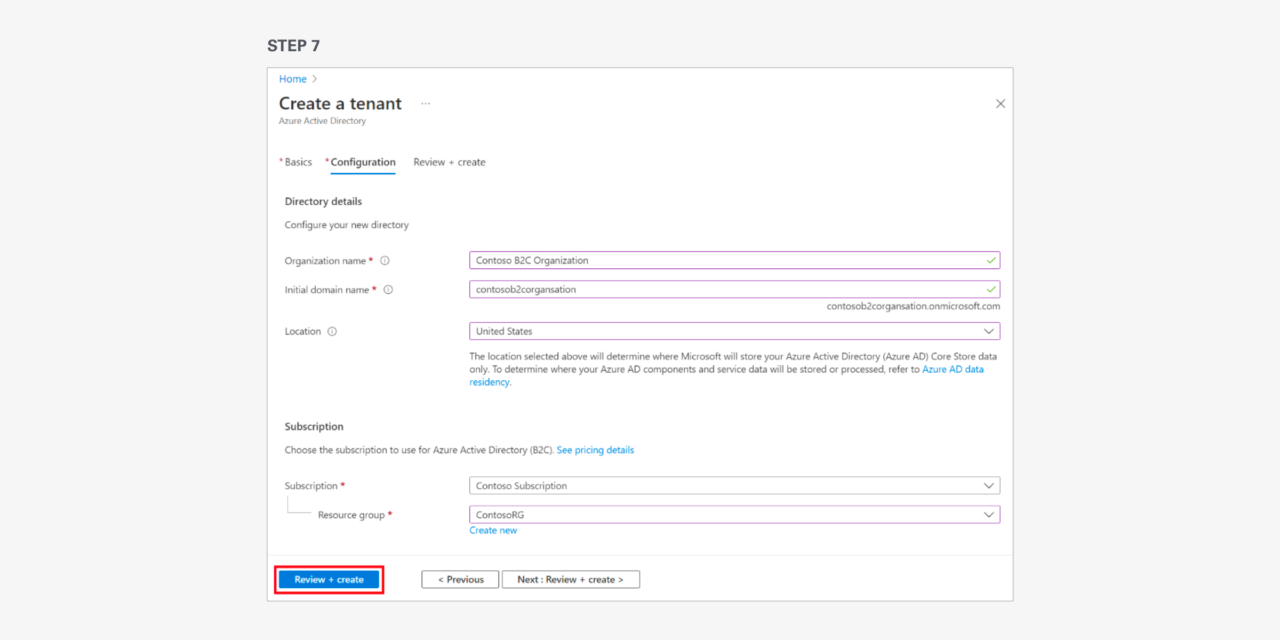This screenshot has height=640, width=1280.
Task: Click the Subscription section heading
Action: 314,427
